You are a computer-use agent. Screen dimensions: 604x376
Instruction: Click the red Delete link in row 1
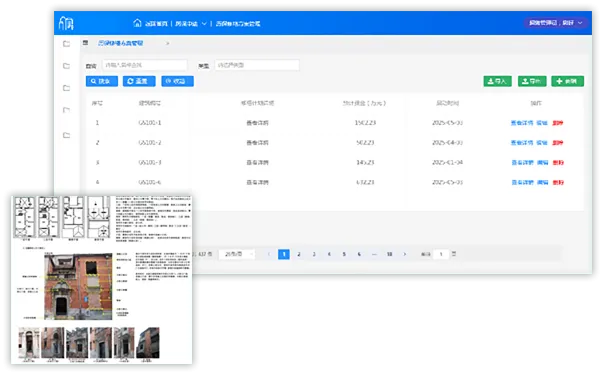point(558,123)
